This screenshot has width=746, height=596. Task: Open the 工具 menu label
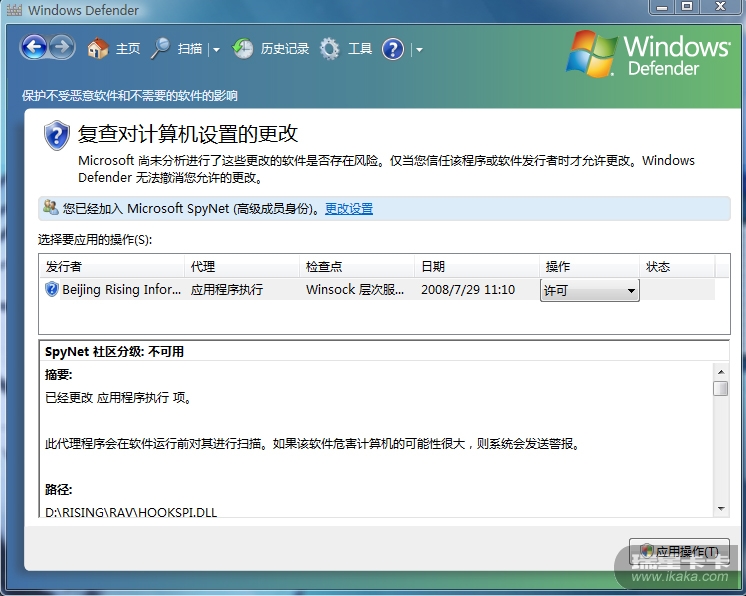[x=360, y=49]
